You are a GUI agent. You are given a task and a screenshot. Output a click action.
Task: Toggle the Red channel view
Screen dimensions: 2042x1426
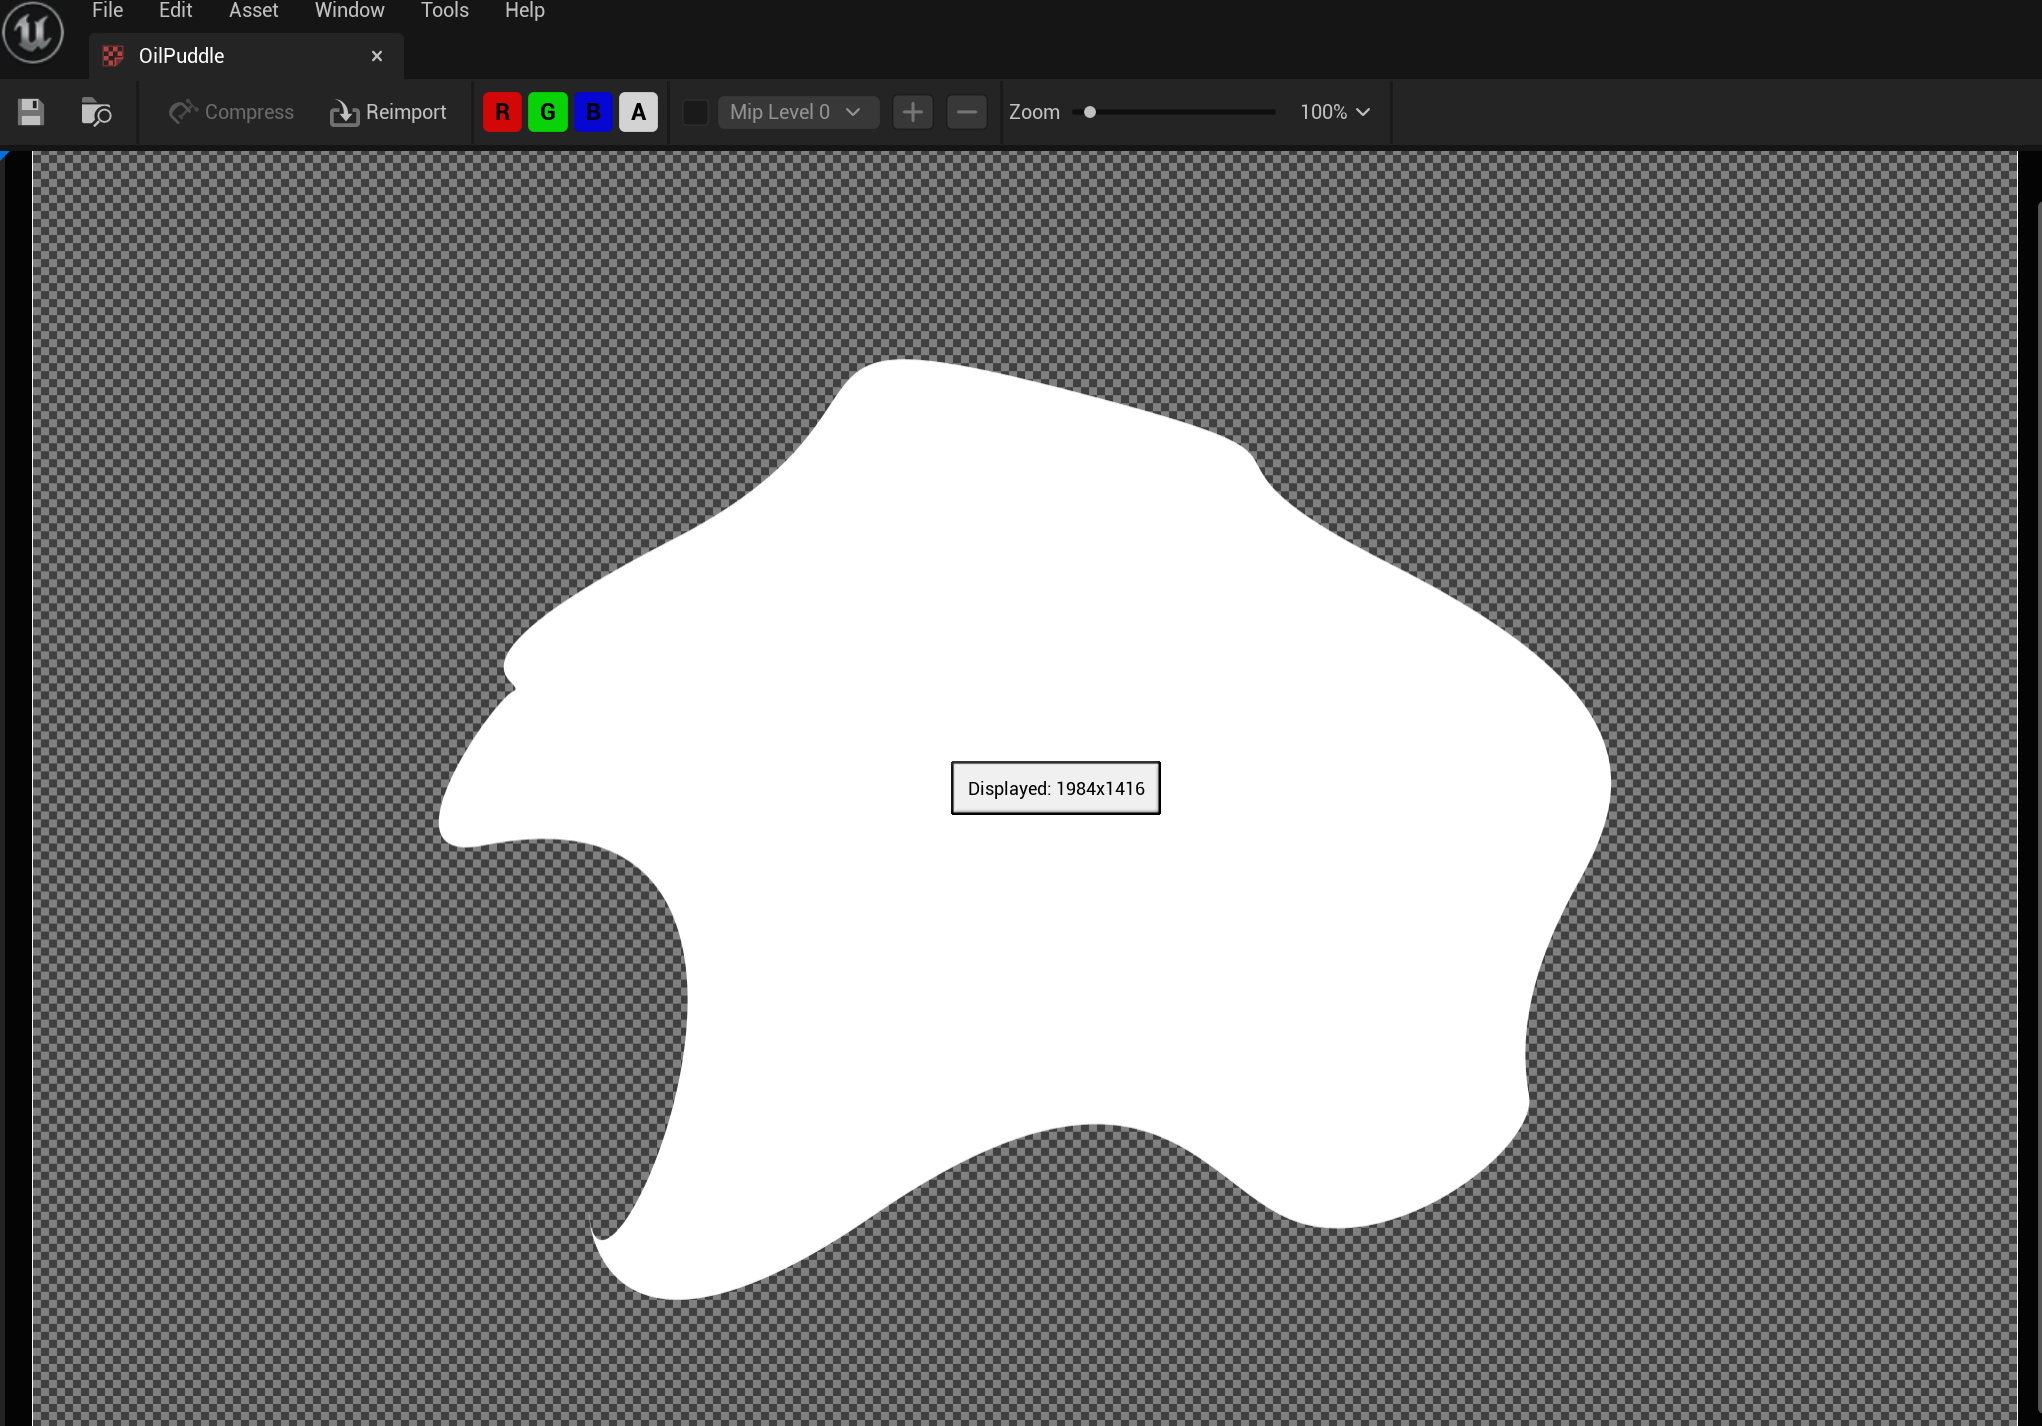coord(502,112)
